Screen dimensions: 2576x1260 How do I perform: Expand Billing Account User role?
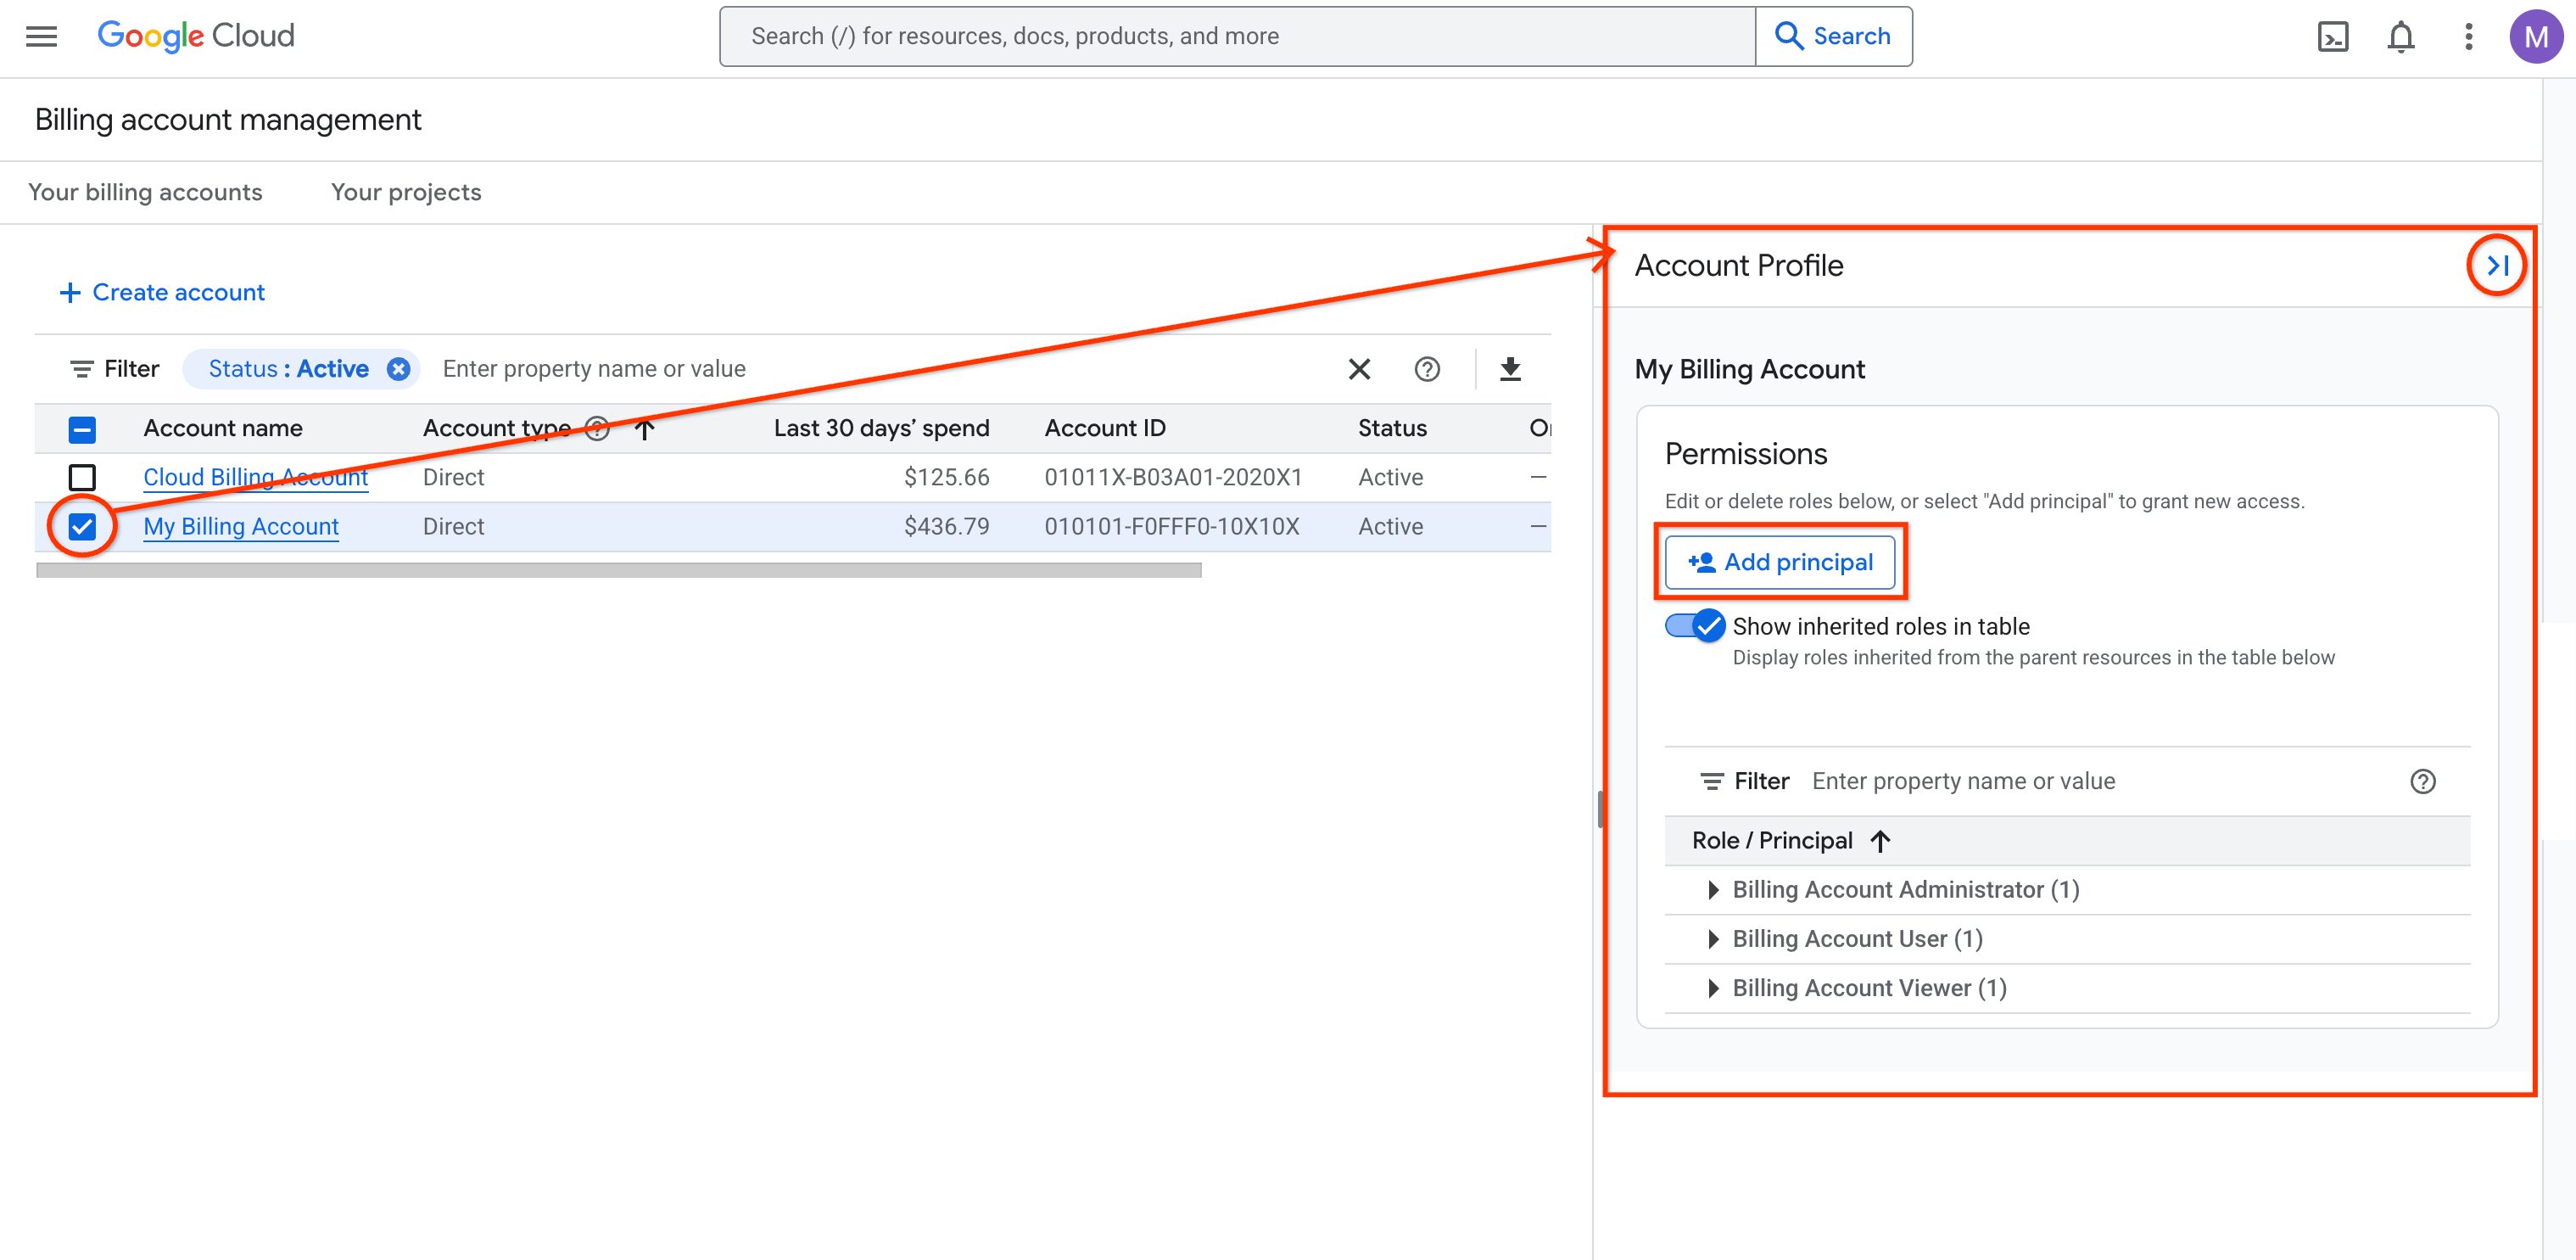[x=1714, y=938]
